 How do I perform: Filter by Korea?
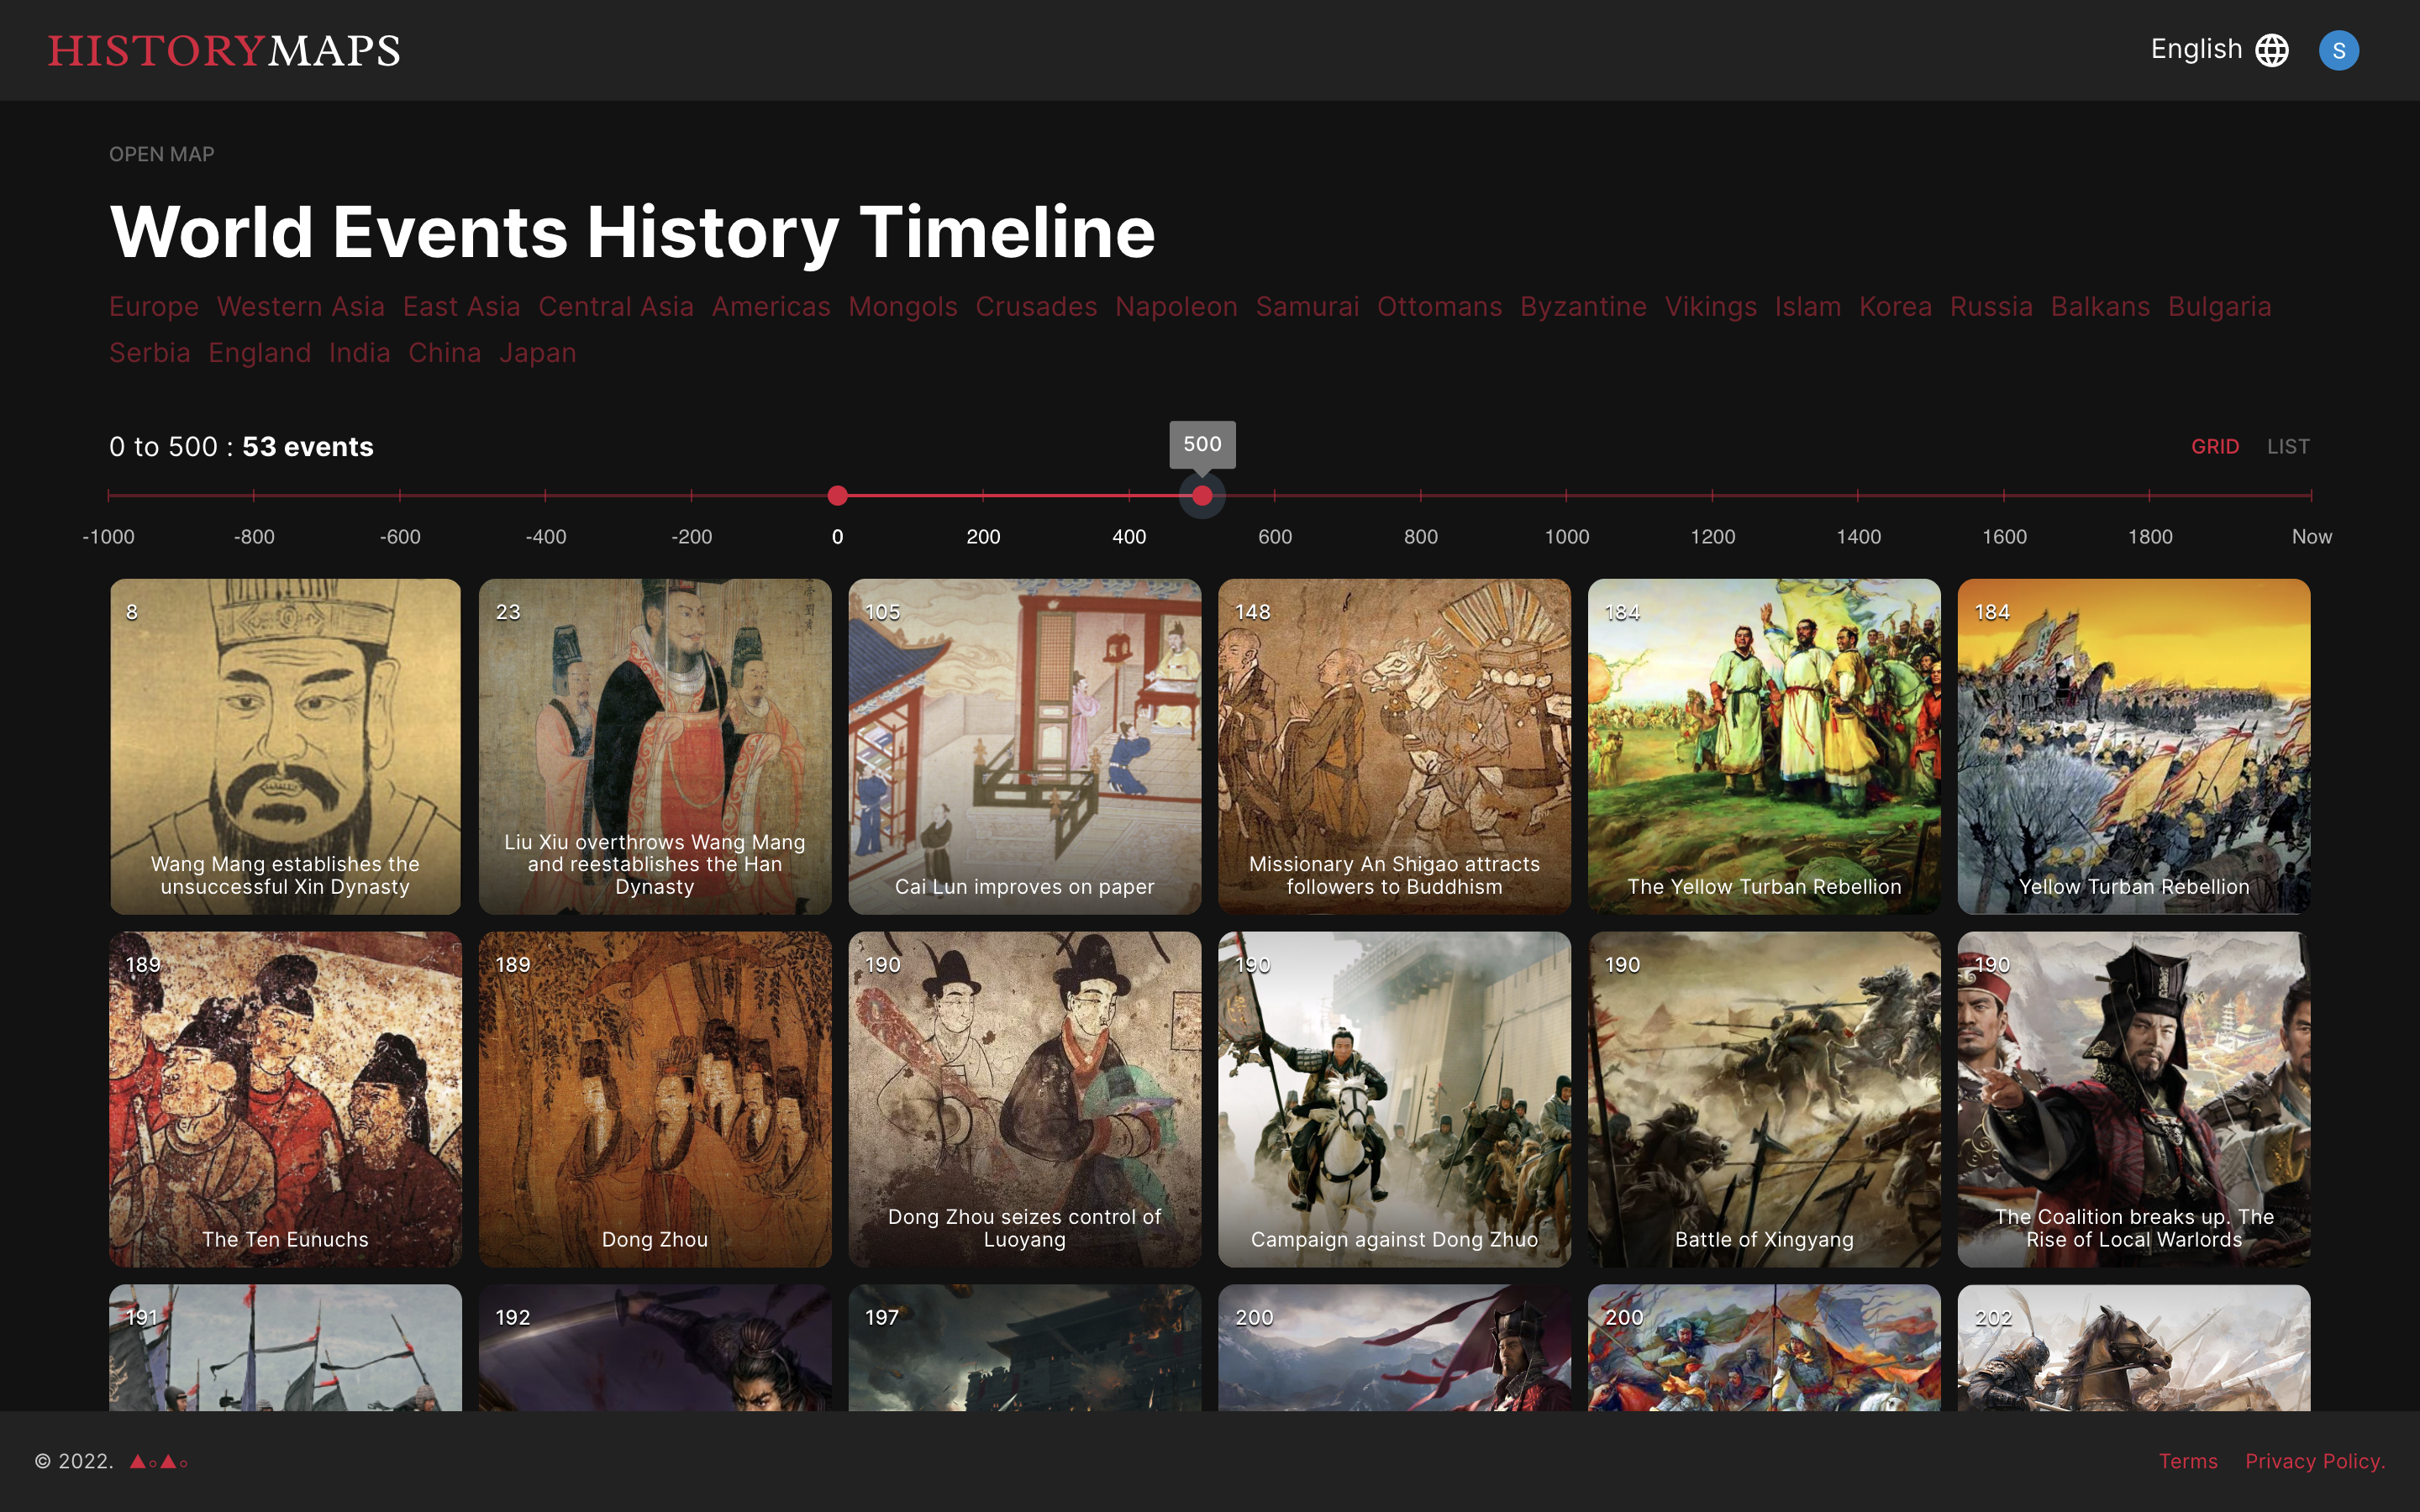click(x=1895, y=307)
